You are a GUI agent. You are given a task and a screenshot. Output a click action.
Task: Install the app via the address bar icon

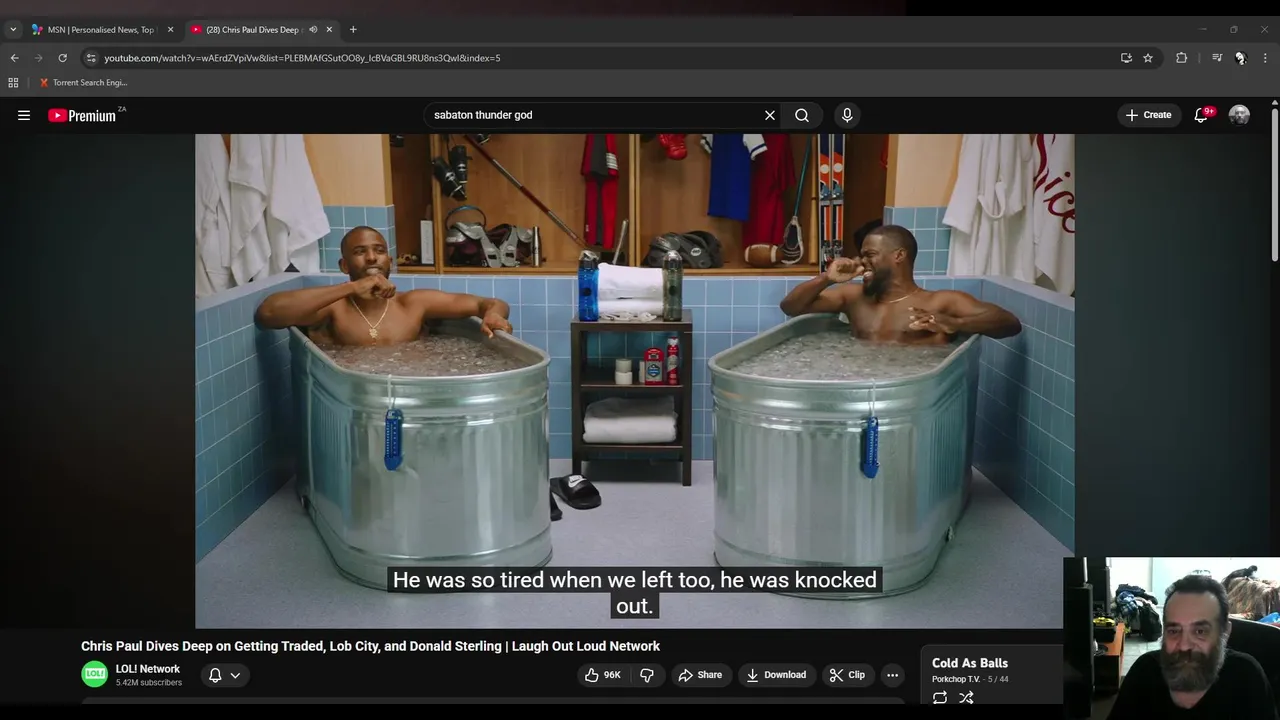pyautogui.click(x=1126, y=58)
